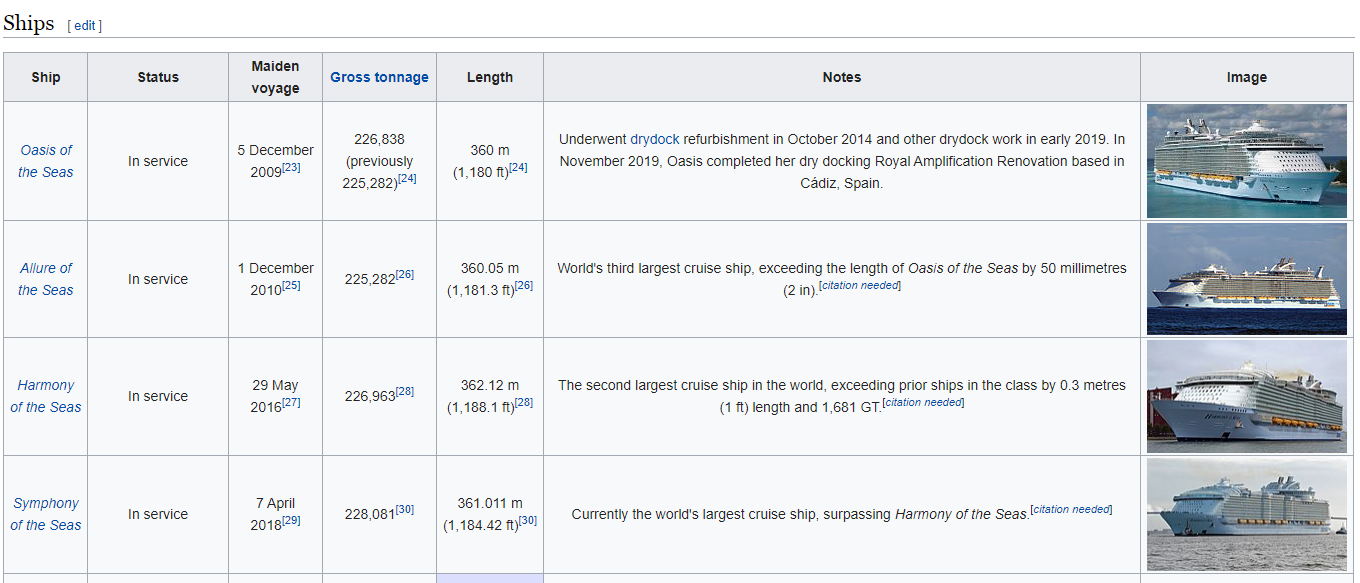The image size is (1360, 583).
Task: Open reference 28 after 226,963 tonnage
Action: pos(405,392)
